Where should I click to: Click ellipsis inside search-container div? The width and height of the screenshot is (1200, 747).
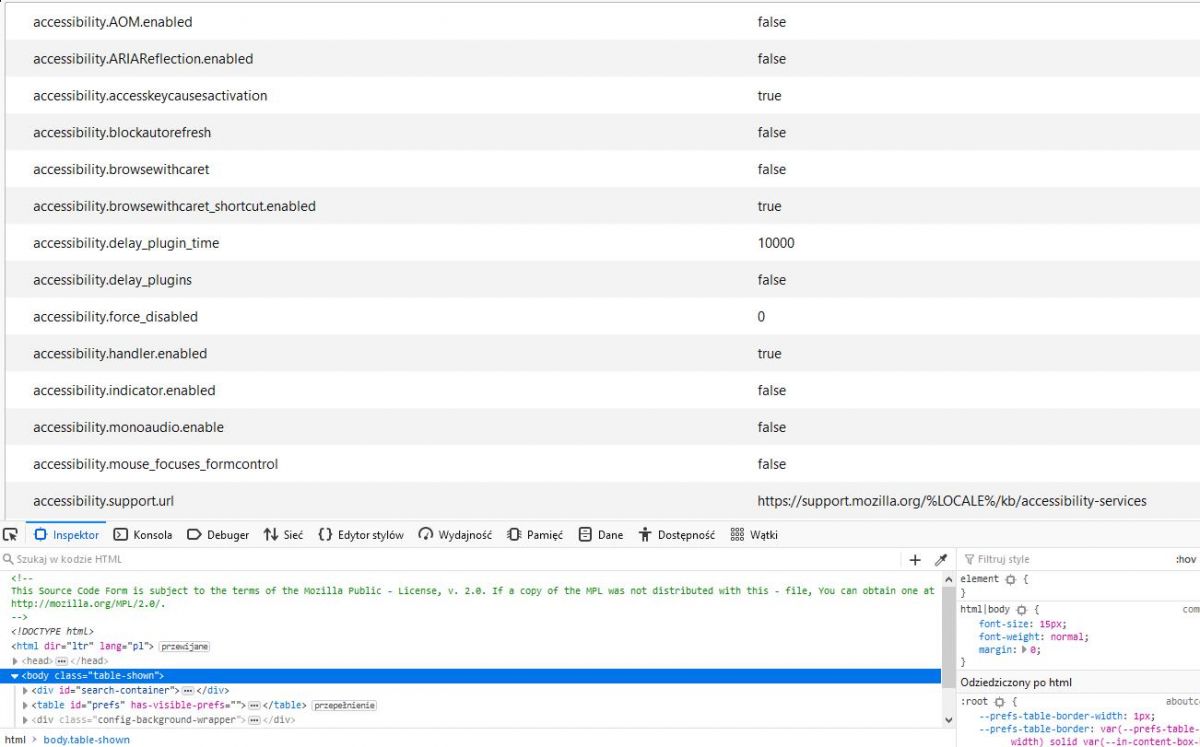point(188,690)
